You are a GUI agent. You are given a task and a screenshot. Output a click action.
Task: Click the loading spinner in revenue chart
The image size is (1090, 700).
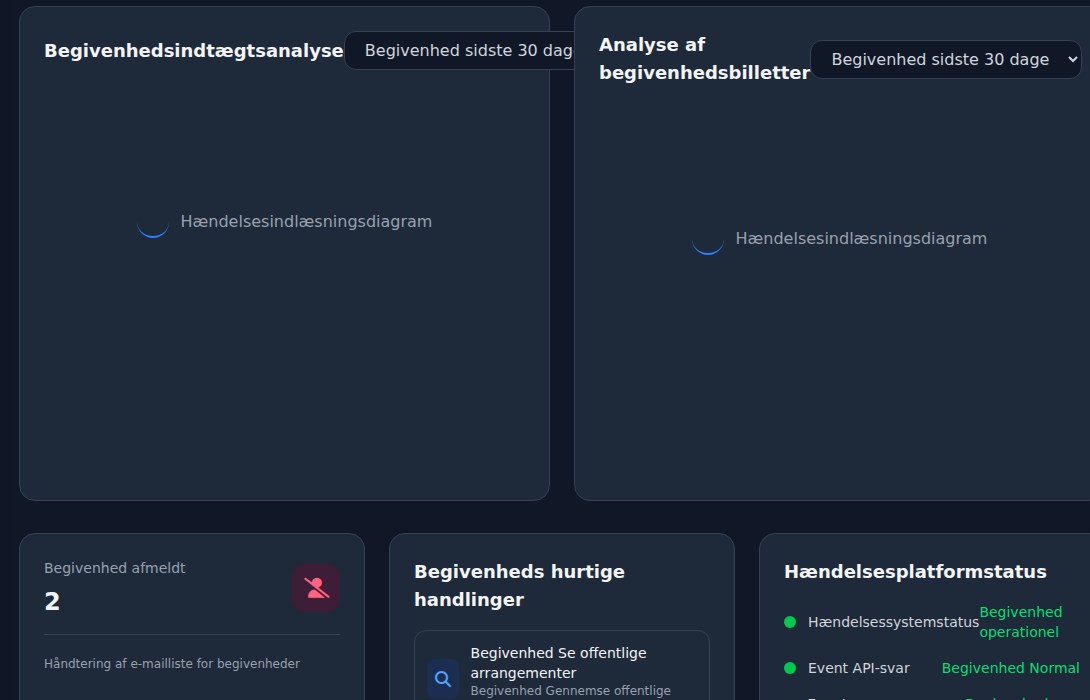153,222
